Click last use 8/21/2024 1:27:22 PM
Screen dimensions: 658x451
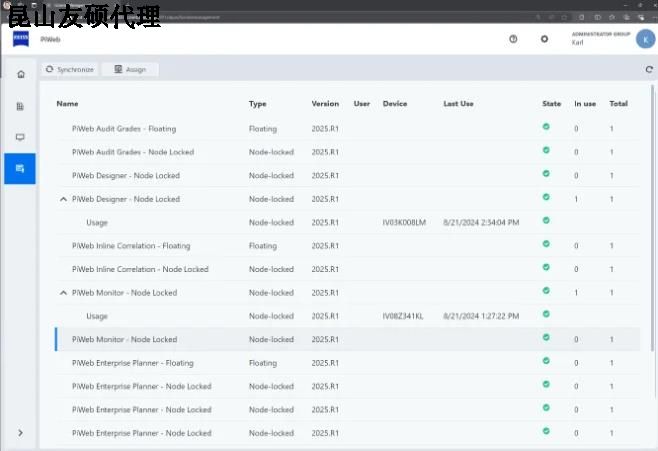tap(481, 316)
